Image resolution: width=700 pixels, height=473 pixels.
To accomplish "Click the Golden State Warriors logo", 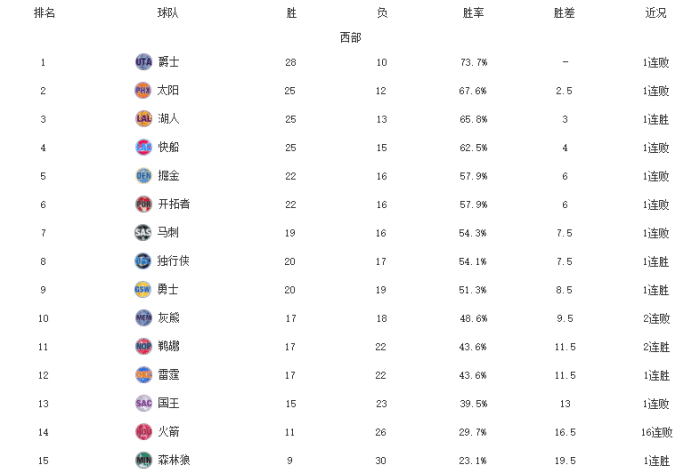I will pos(144,290).
